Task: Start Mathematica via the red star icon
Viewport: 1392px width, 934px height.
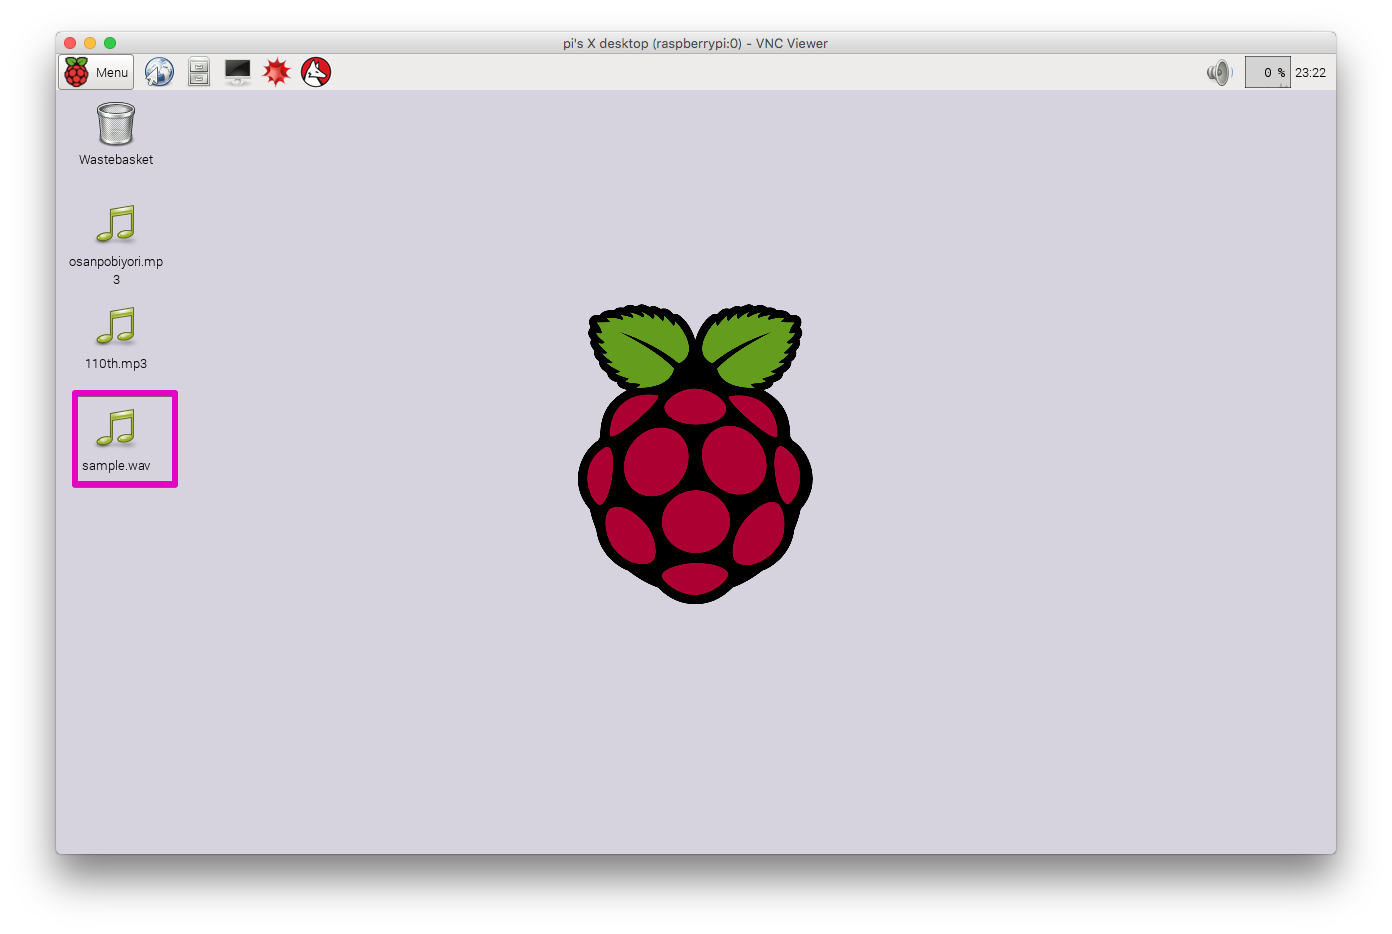Action: coord(276,71)
